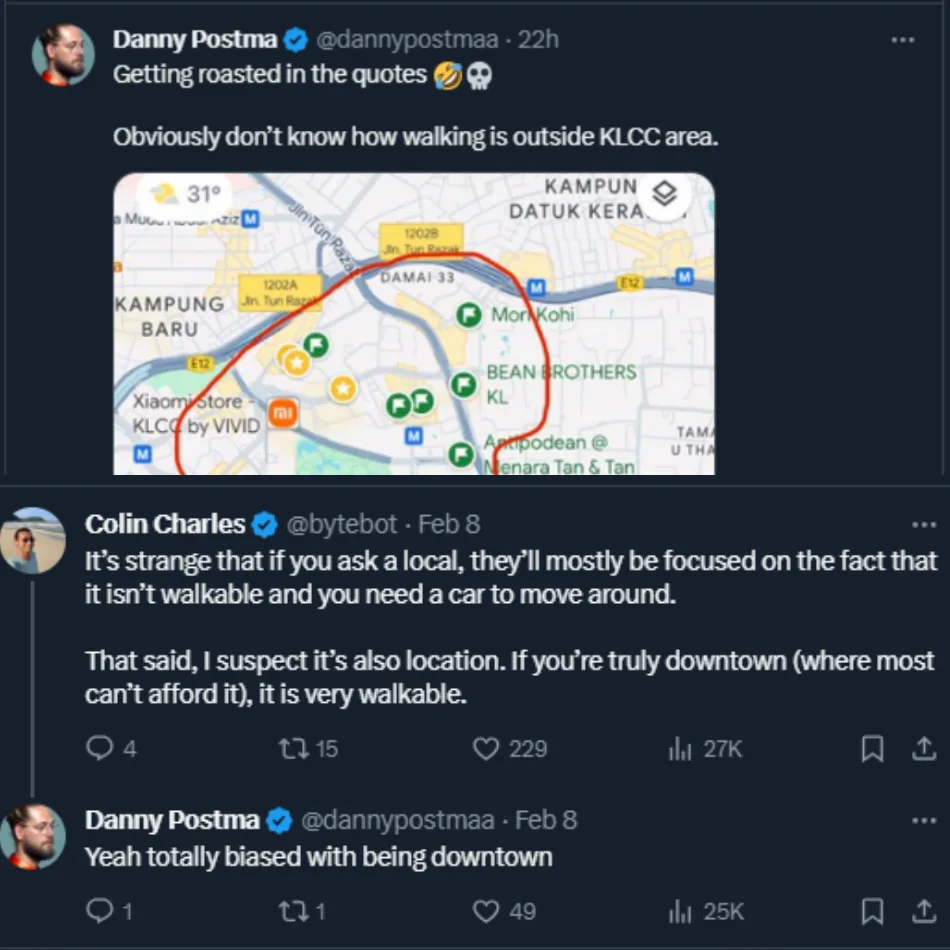
Task: Click Colin Charles's profile avatar
Action: 34,540
